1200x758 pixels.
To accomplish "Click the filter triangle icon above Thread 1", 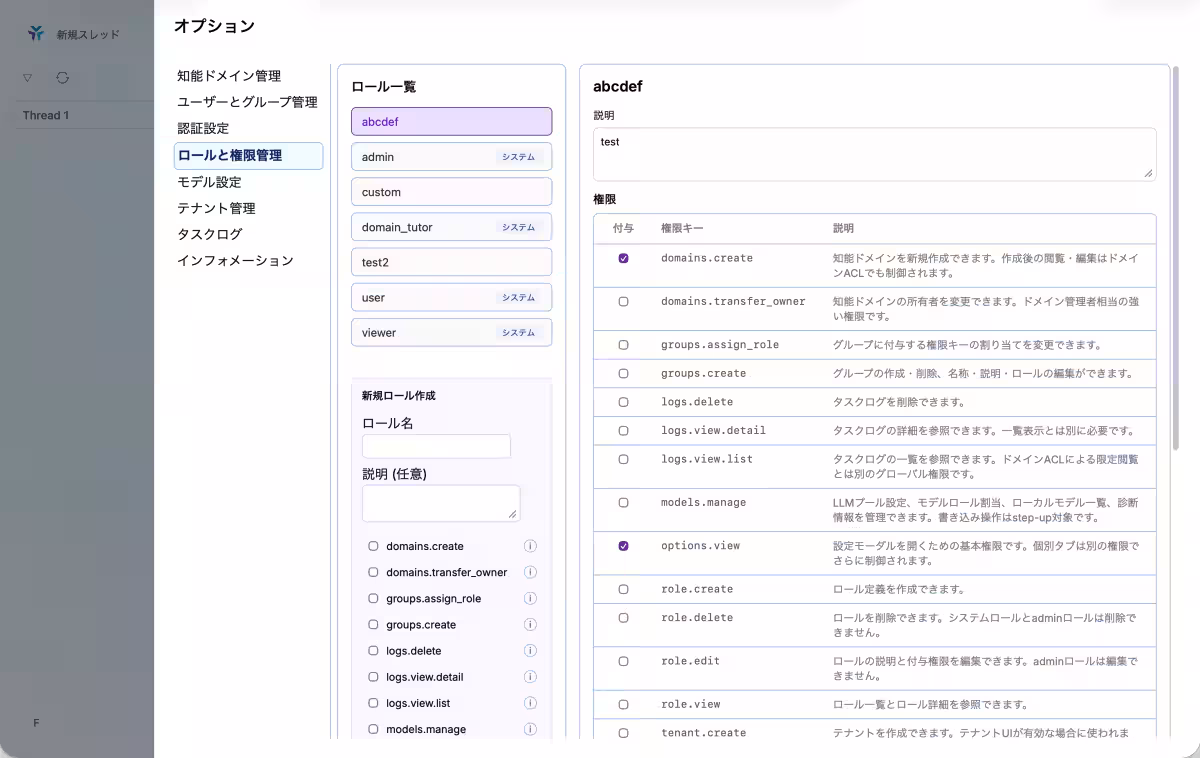I will (28, 77).
